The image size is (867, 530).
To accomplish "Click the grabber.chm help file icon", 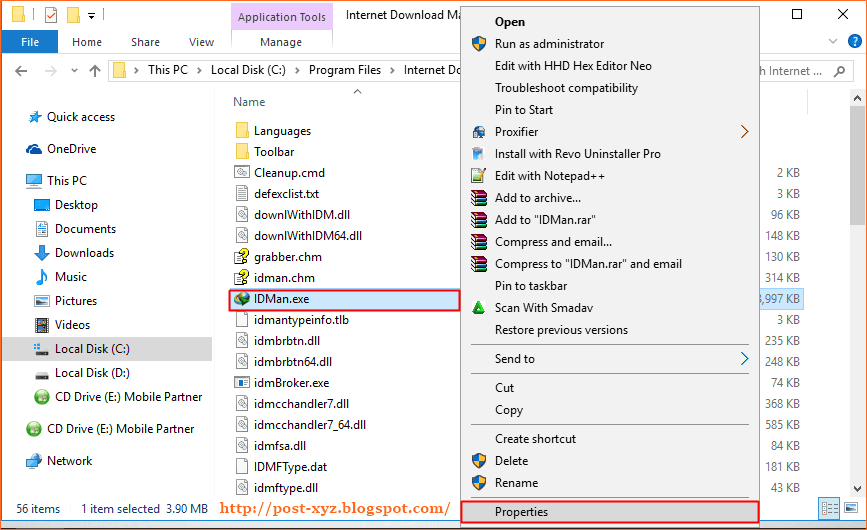I will 242,257.
